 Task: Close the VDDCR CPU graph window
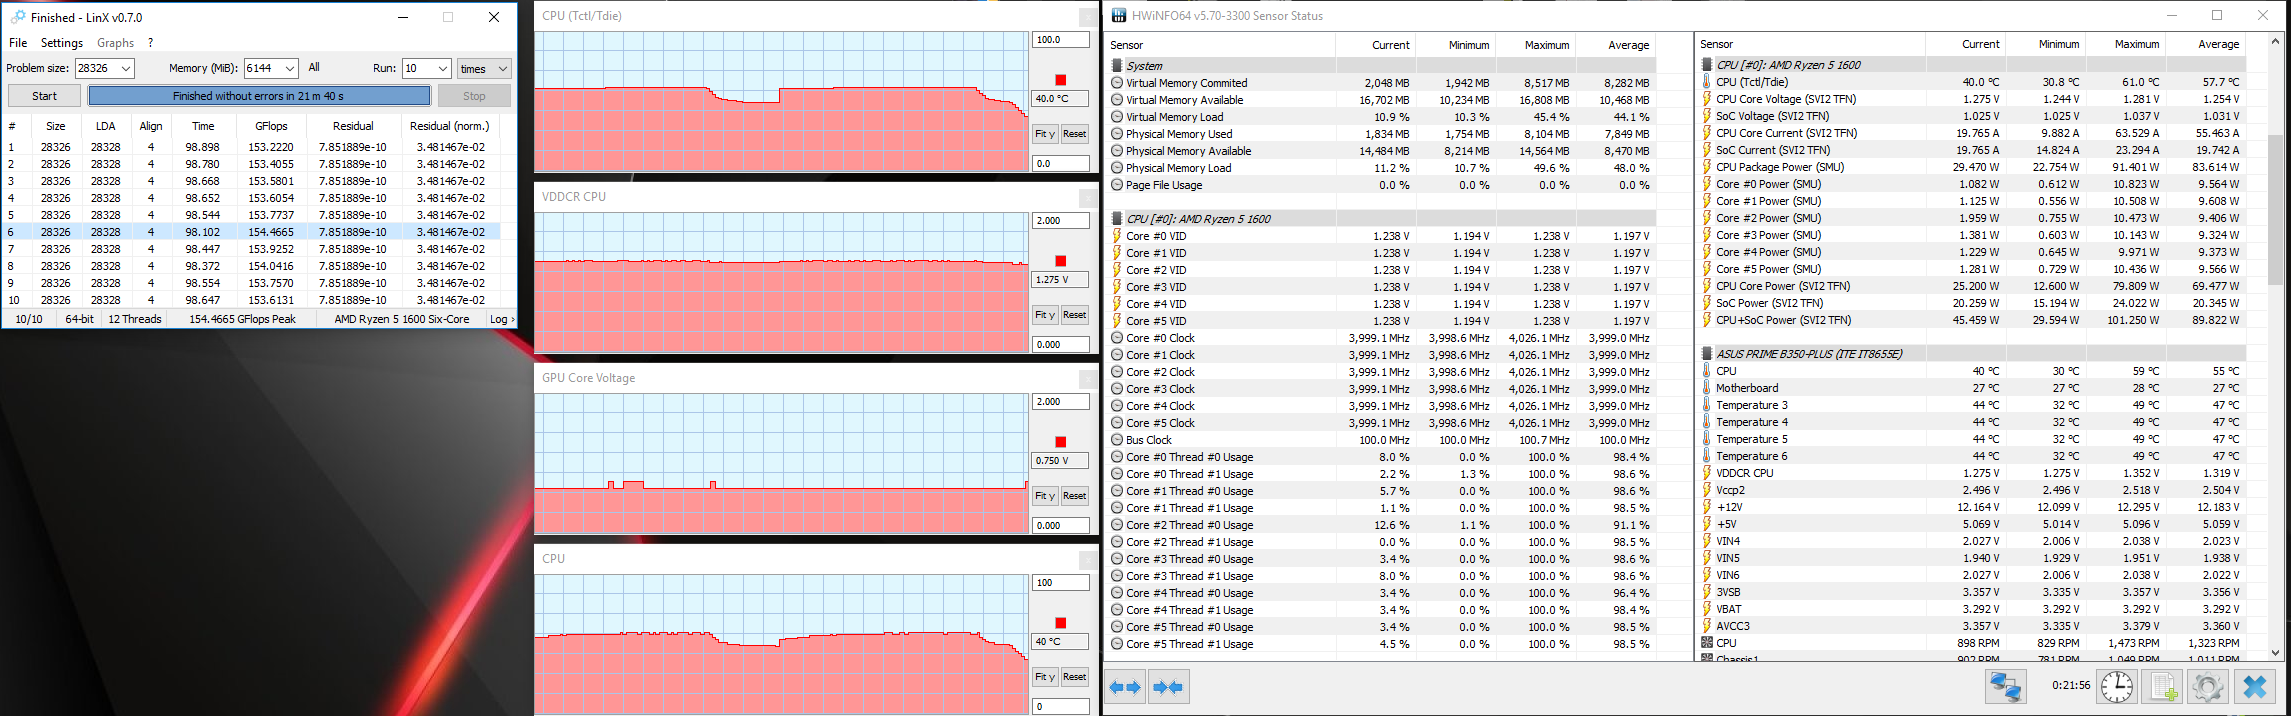tap(1087, 198)
